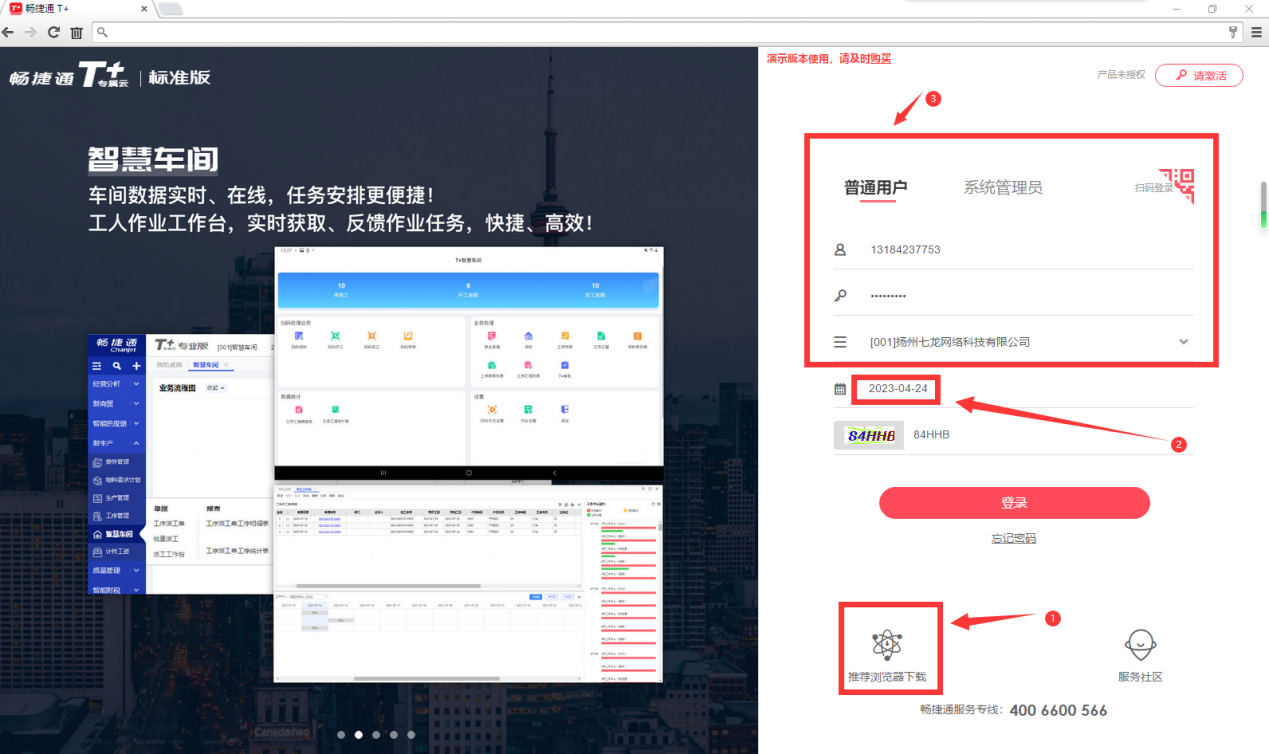Click the red 登录 button
1269x754 pixels.
click(1014, 503)
